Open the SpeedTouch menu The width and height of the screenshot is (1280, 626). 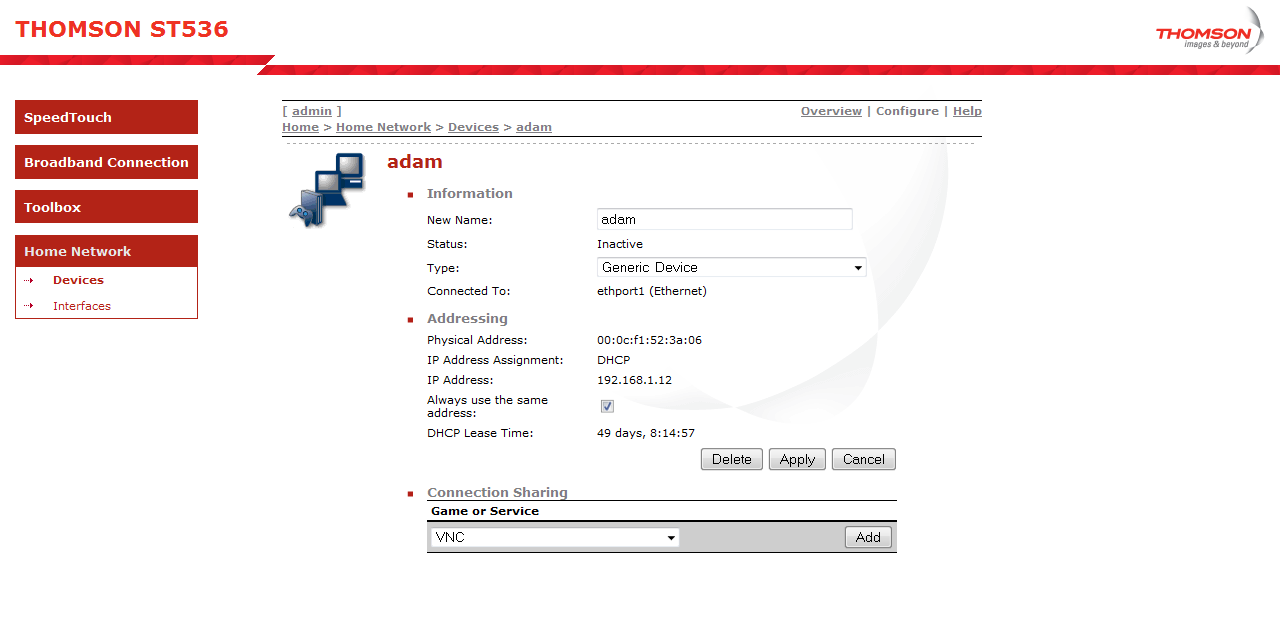click(x=106, y=117)
